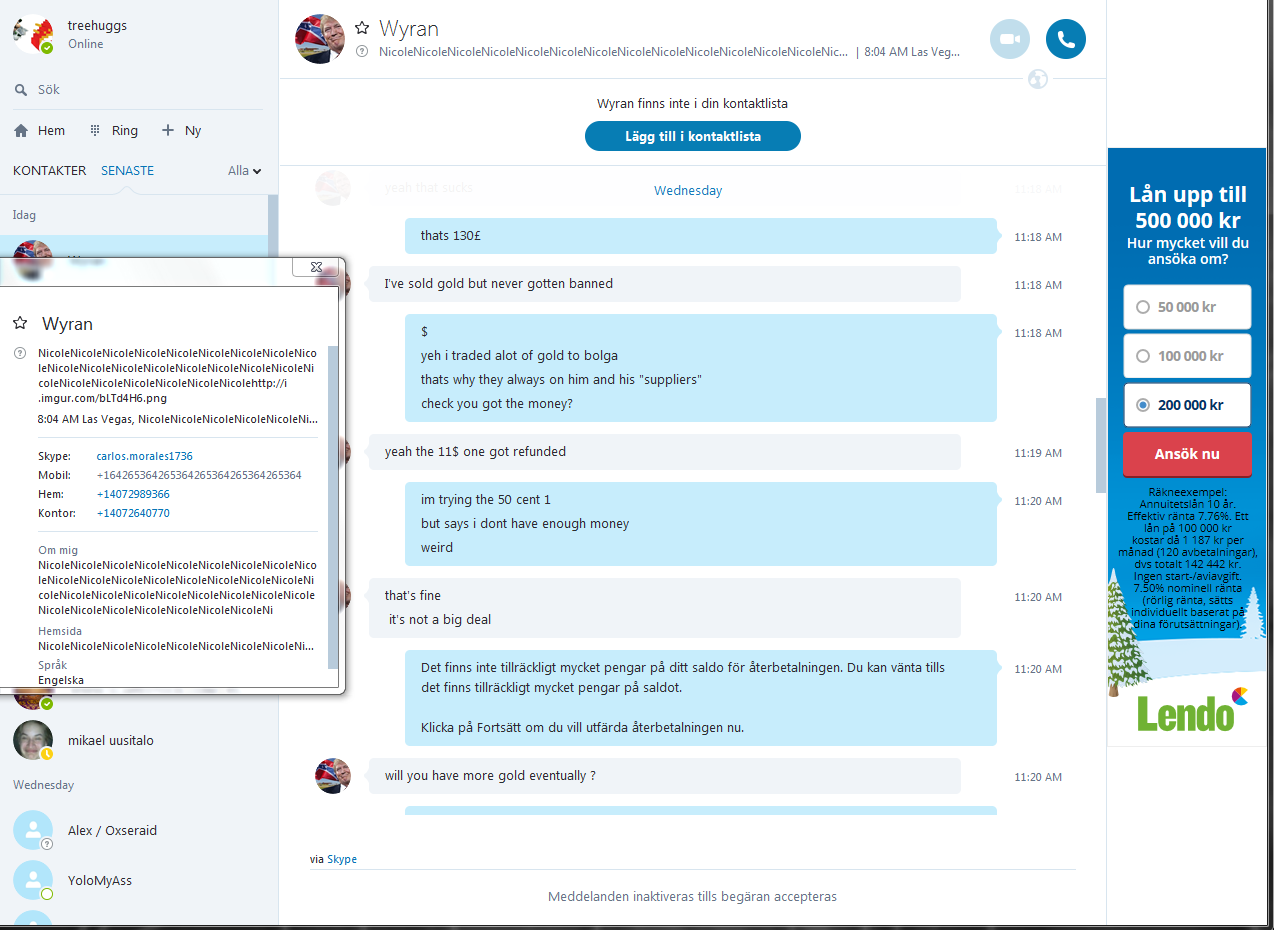This screenshot has height=930, width=1274.
Task: Open the Ring dial pad
Action: pos(95,130)
